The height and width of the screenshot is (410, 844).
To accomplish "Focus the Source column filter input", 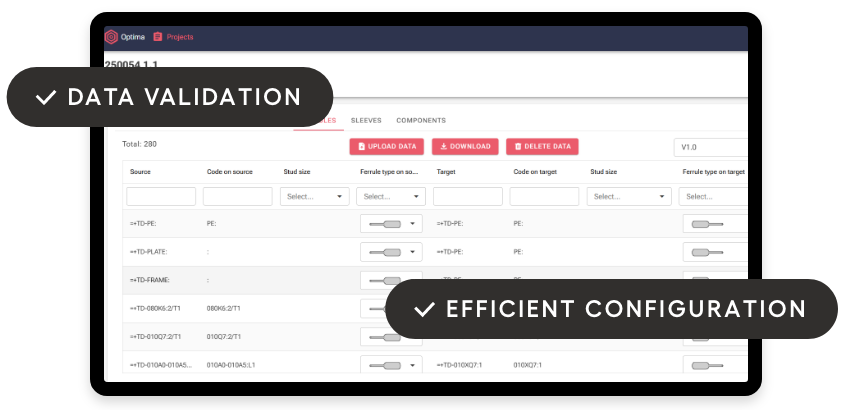I will [161, 197].
